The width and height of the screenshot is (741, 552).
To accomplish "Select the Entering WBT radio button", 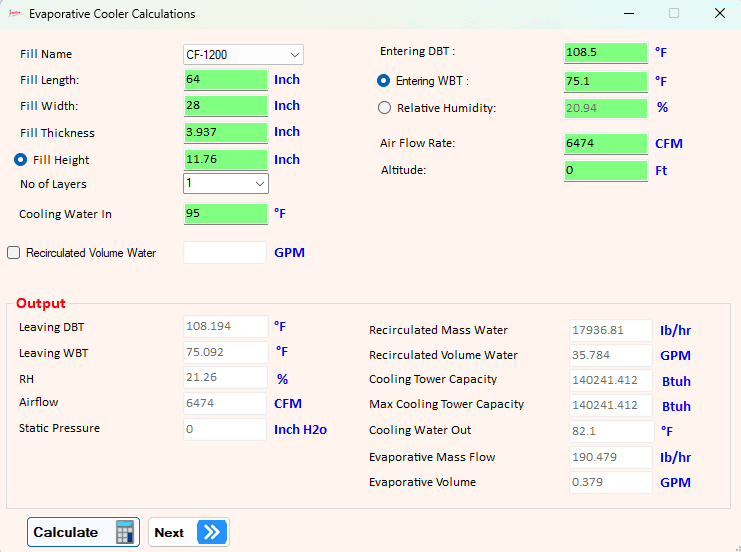I will 383,81.
